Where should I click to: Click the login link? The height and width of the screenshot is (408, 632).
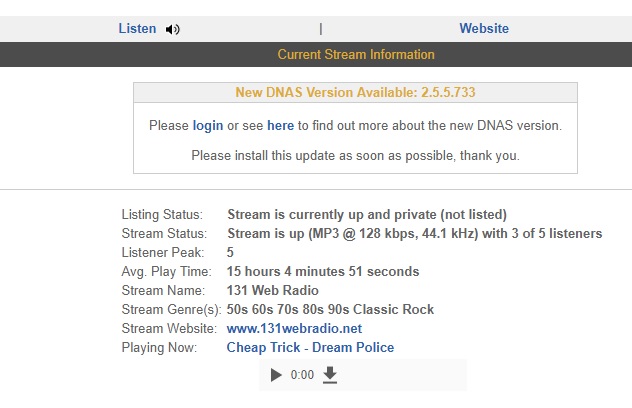[x=208, y=126]
